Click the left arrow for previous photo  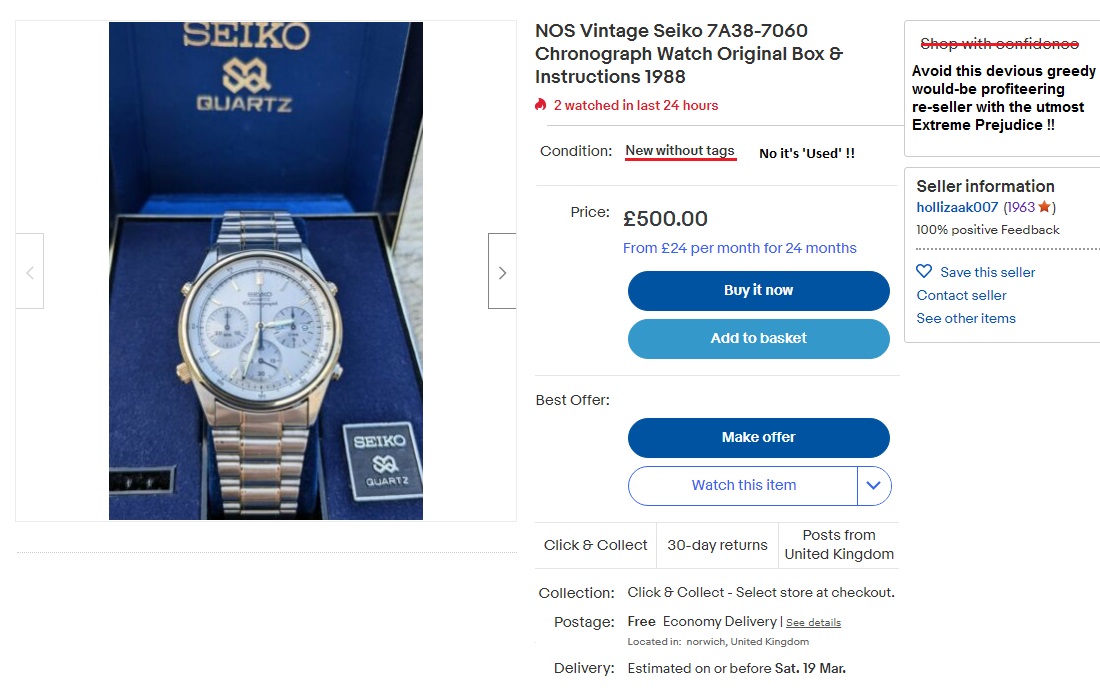[x=30, y=271]
